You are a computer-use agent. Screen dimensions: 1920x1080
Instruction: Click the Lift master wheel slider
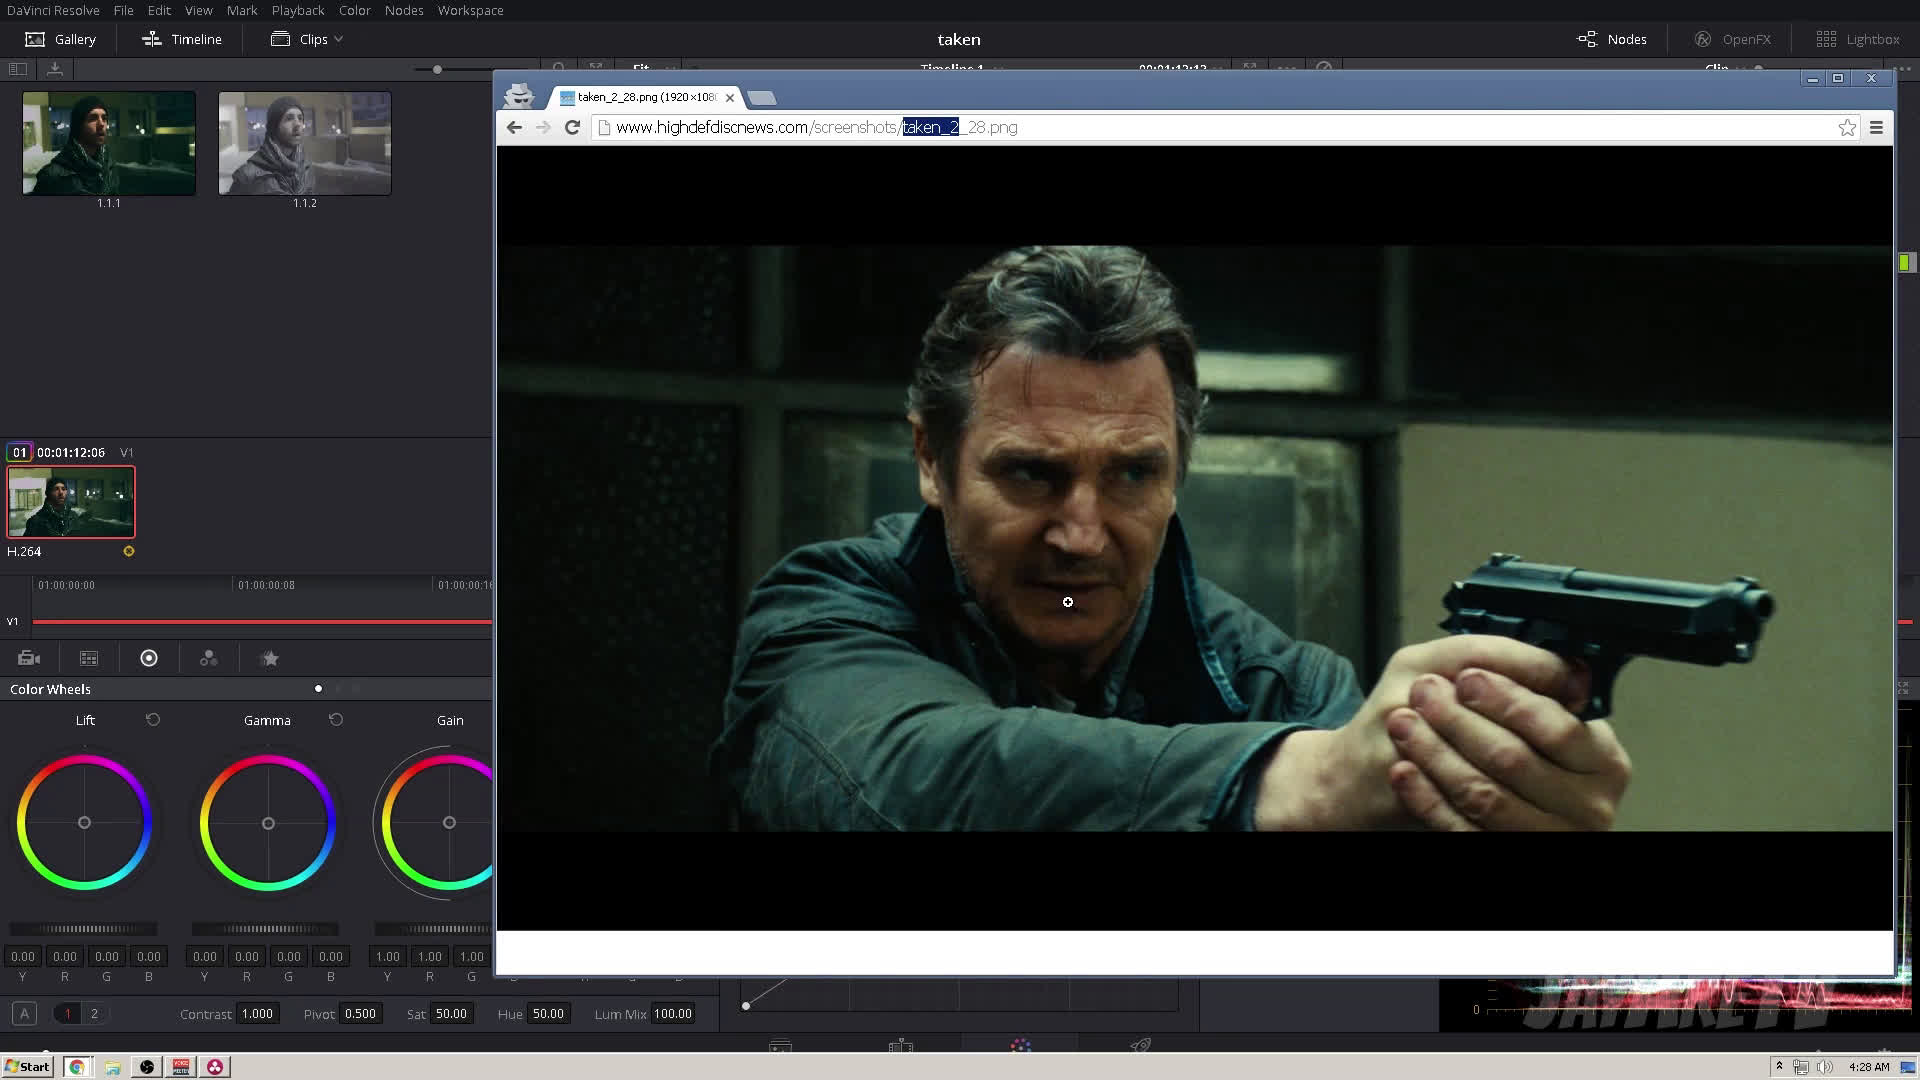[83, 929]
